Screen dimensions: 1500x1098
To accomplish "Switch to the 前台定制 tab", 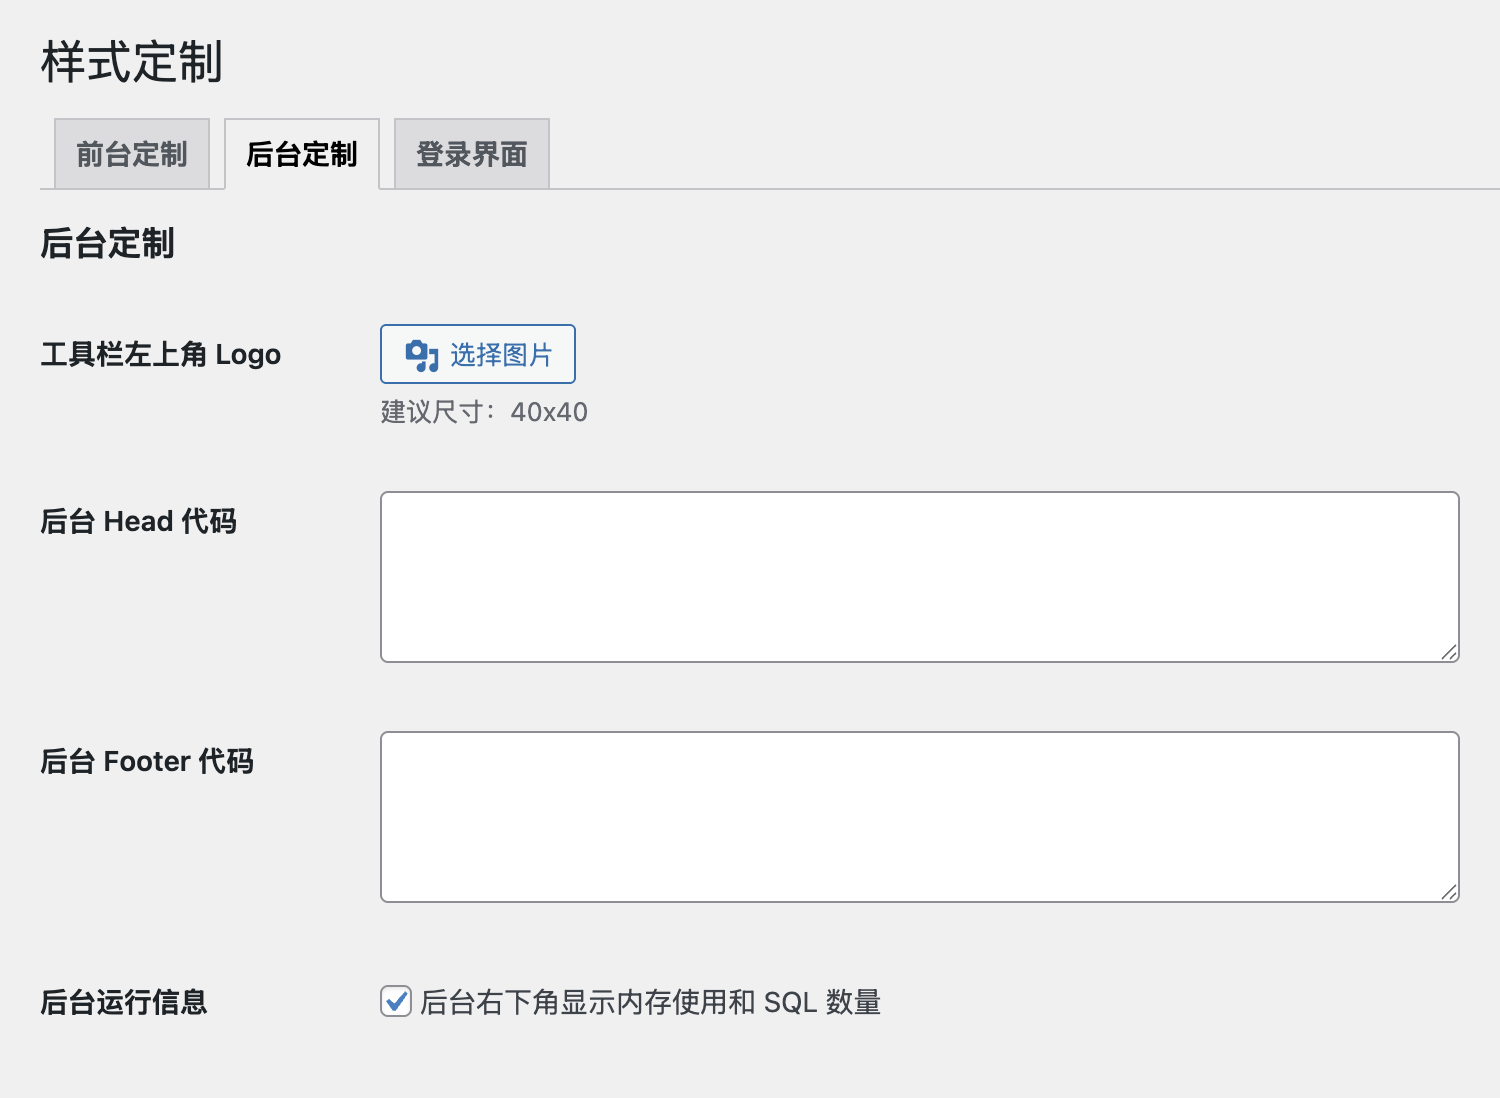I will (x=132, y=154).
